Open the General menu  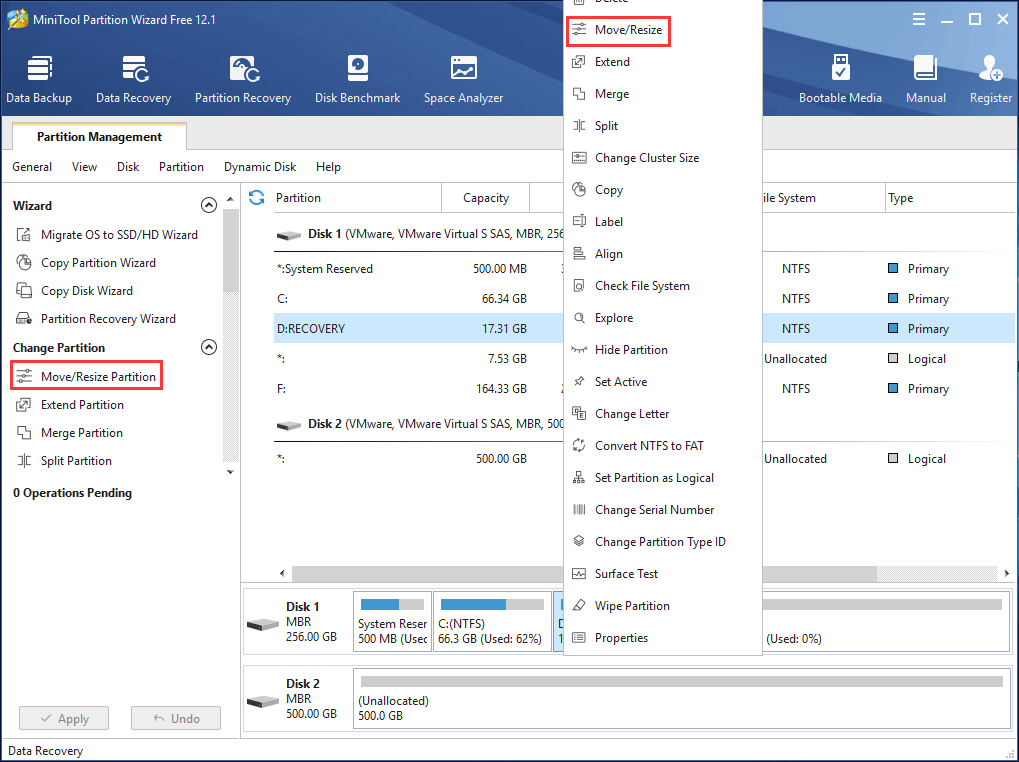click(x=32, y=167)
